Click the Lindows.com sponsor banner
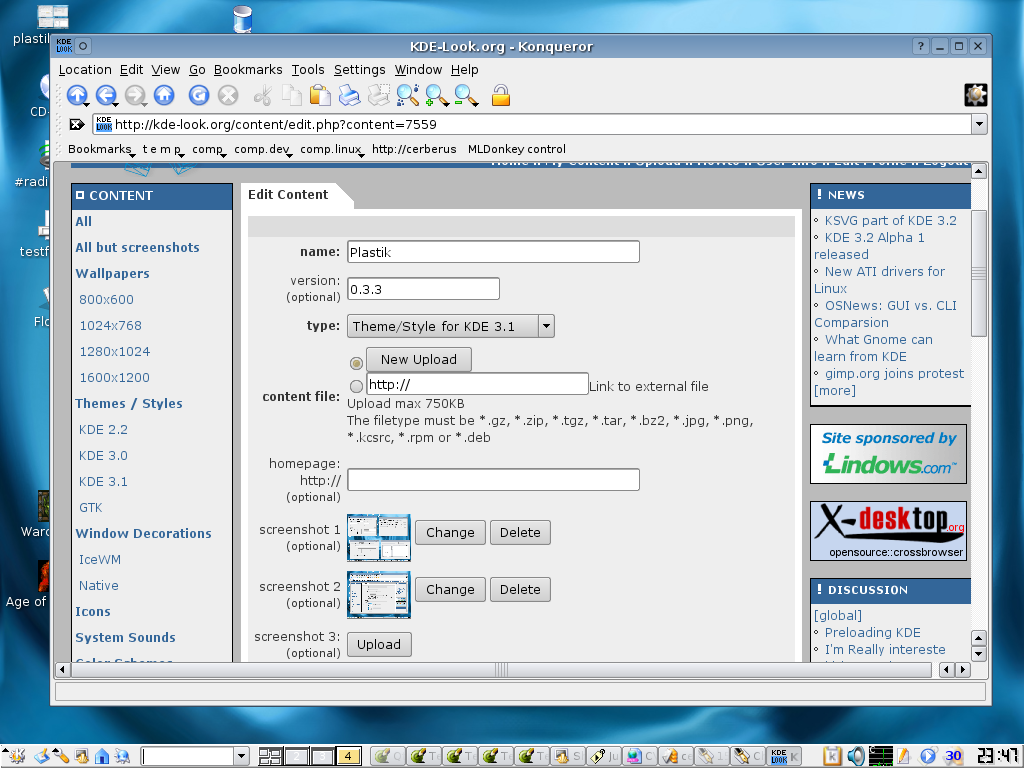Image resolution: width=1024 pixels, height=768 pixels. pos(888,454)
